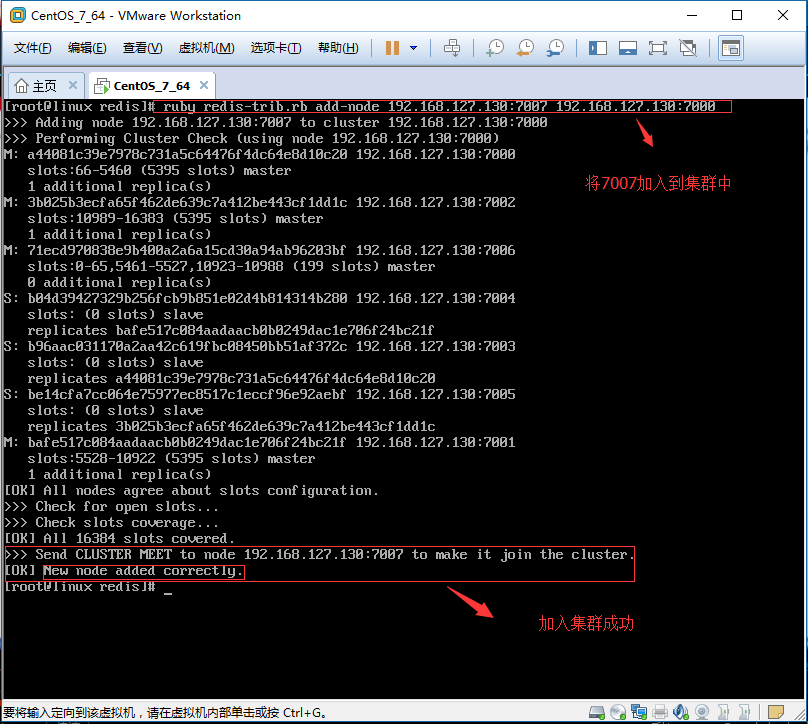This screenshot has height=724, width=808.
Task: Enter full screen mode
Action: 658,48
